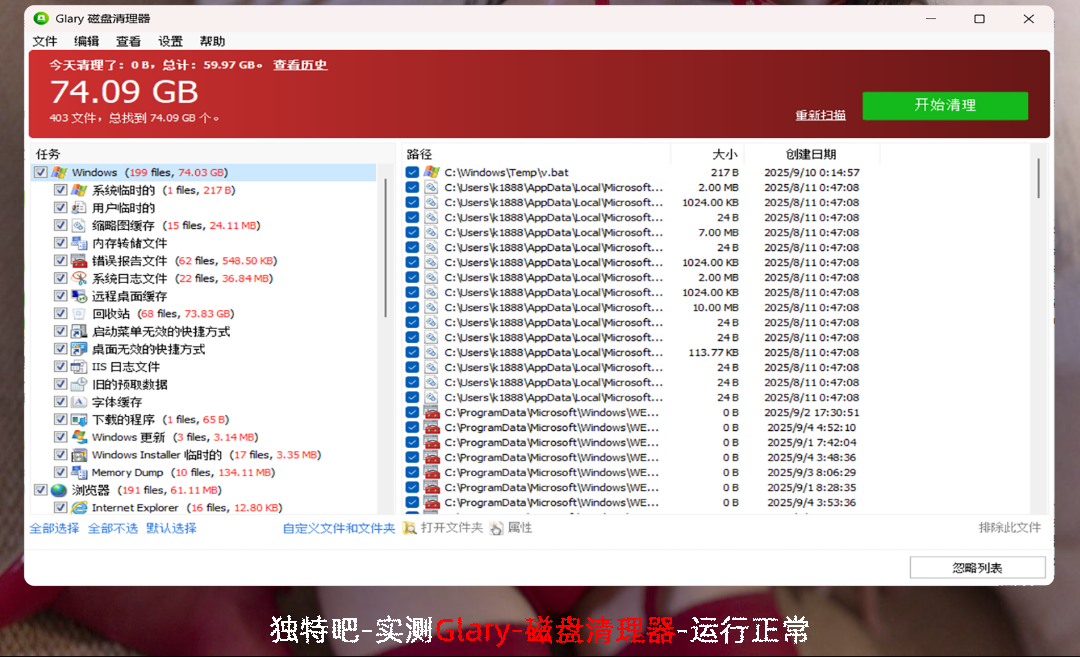Open the 文件 menu

point(45,42)
